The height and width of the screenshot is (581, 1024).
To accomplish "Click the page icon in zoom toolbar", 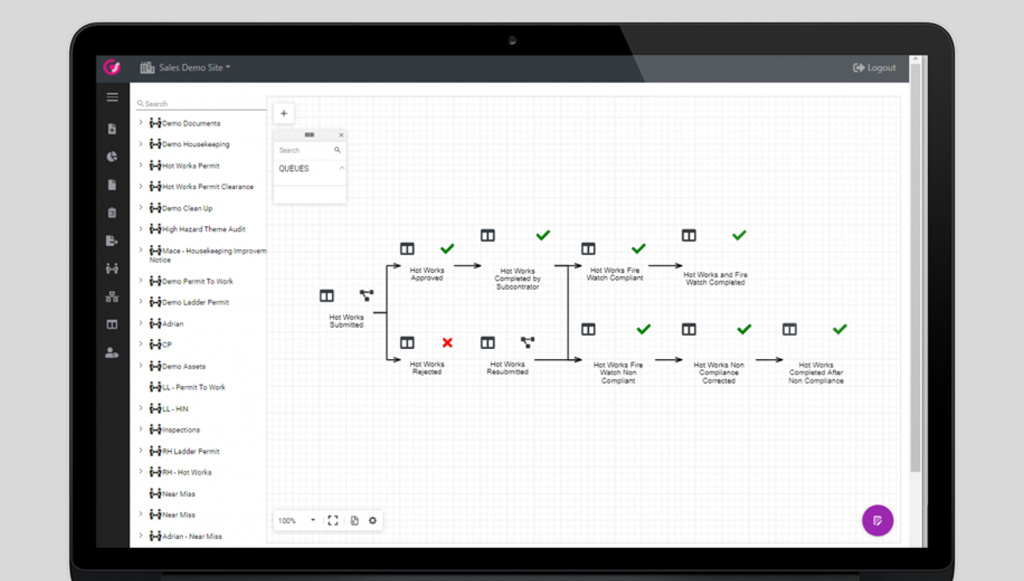I will point(355,520).
